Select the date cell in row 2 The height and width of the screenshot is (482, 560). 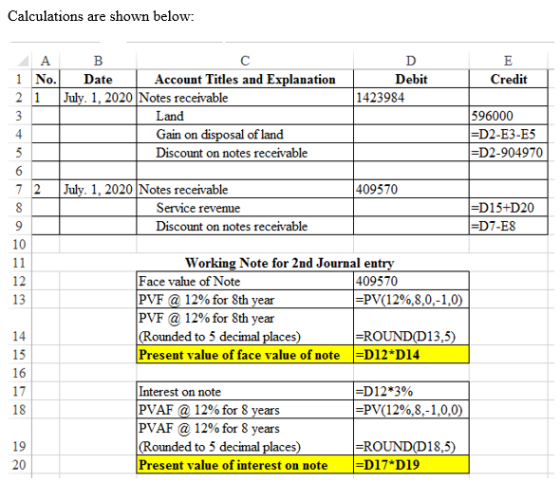tap(98, 97)
